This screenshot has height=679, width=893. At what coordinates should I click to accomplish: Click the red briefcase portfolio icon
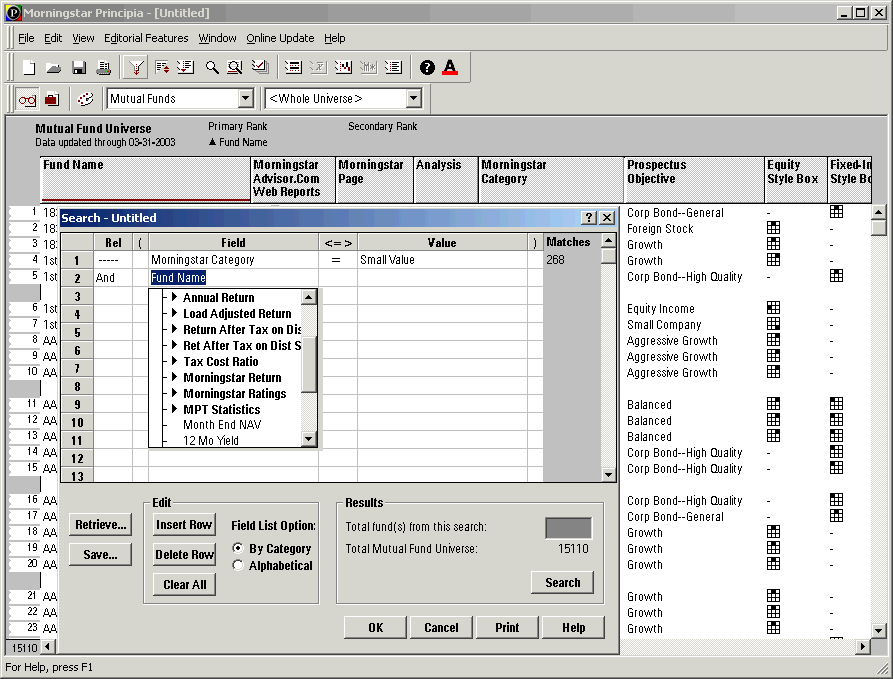(x=52, y=99)
